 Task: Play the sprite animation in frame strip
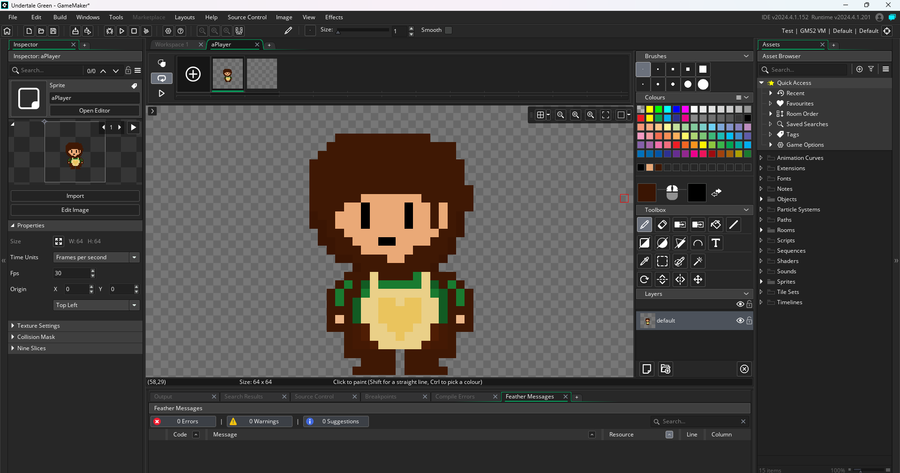[162, 93]
